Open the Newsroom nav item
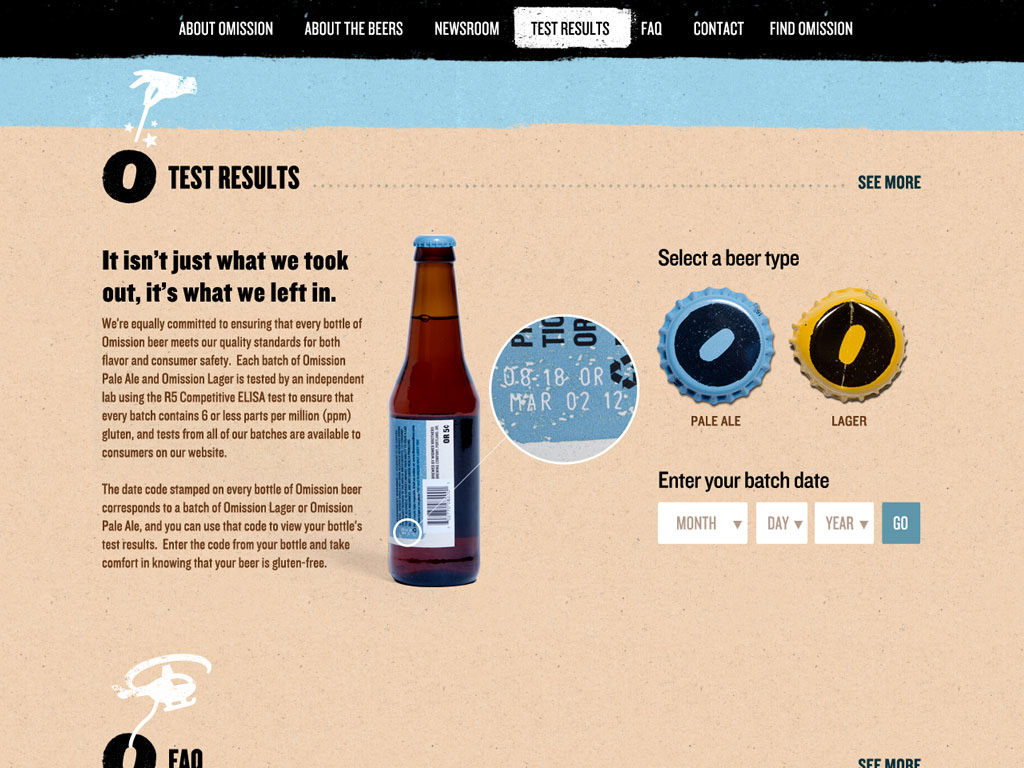Image resolution: width=1024 pixels, height=768 pixels. (x=467, y=29)
